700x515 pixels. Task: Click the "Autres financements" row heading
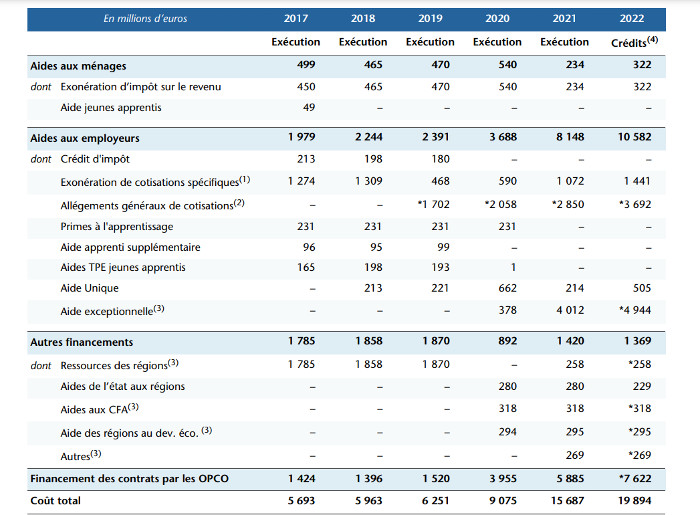coord(82,342)
